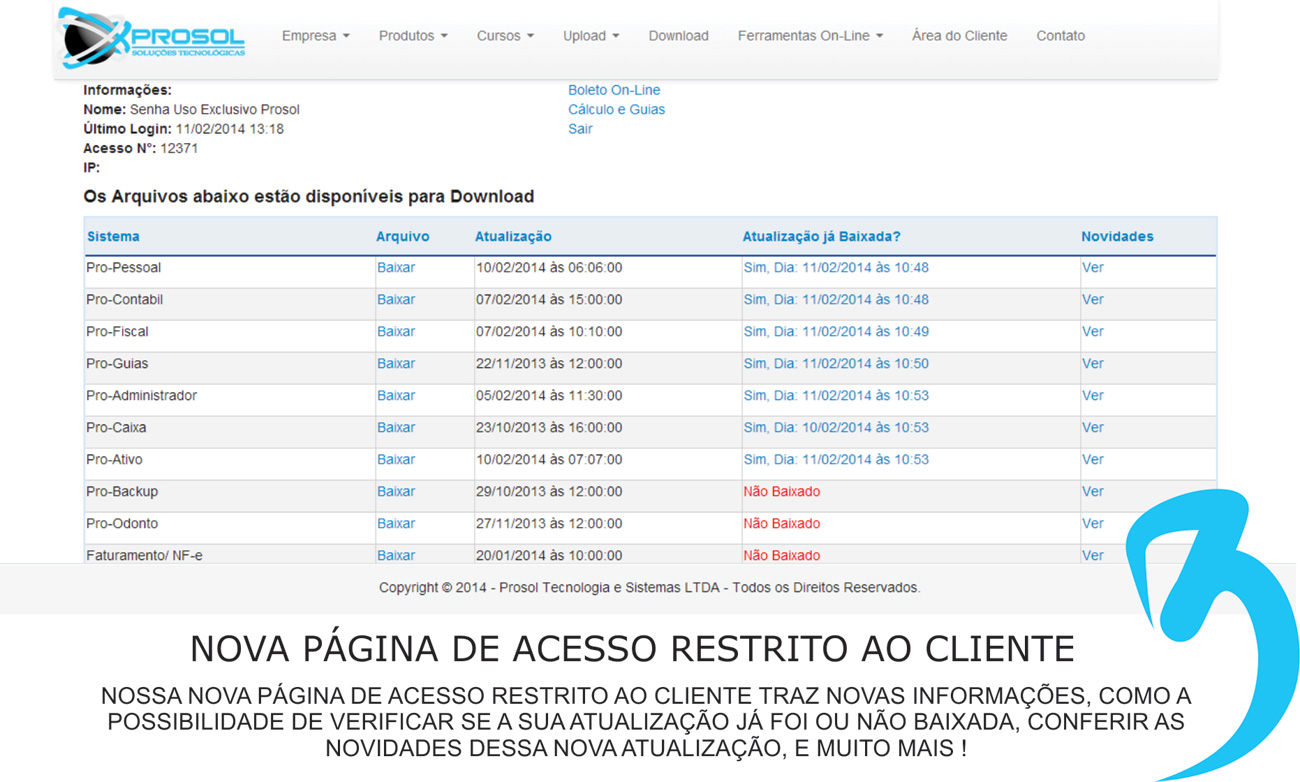Open the Empresa dropdown menu
The height and width of the screenshot is (782, 1300).
pyautogui.click(x=315, y=36)
